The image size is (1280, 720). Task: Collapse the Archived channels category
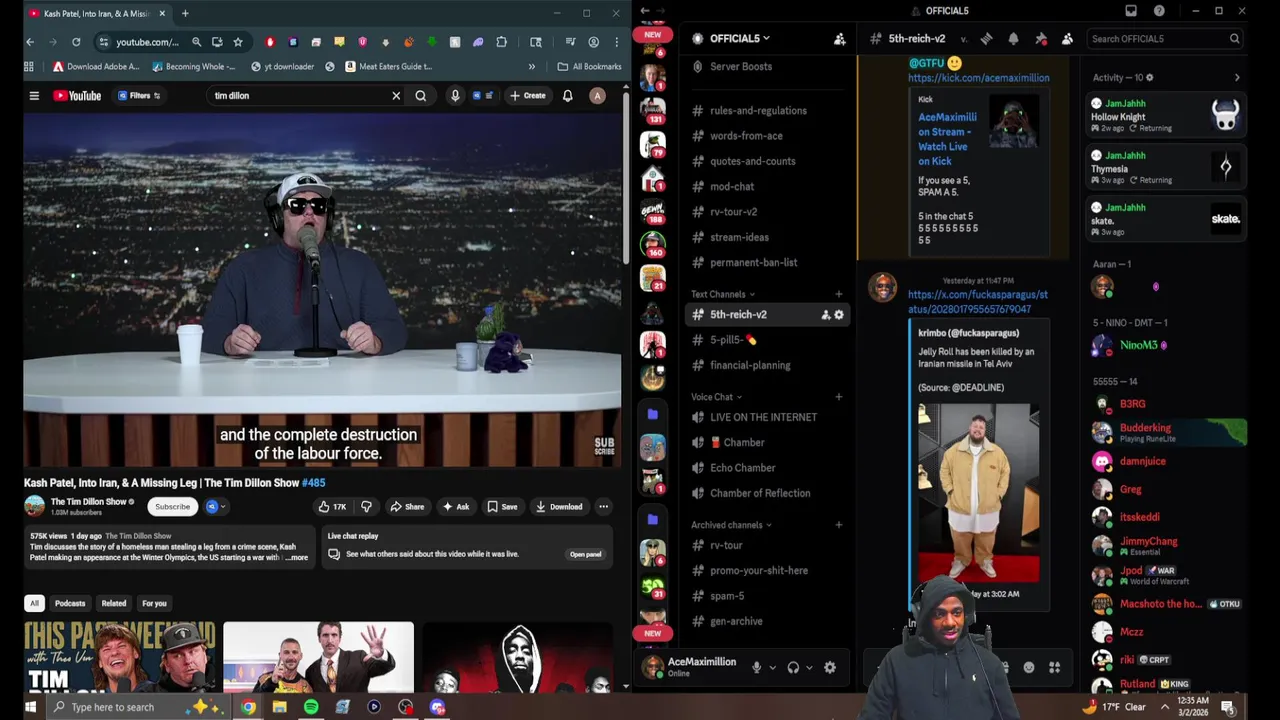click(x=730, y=525)
